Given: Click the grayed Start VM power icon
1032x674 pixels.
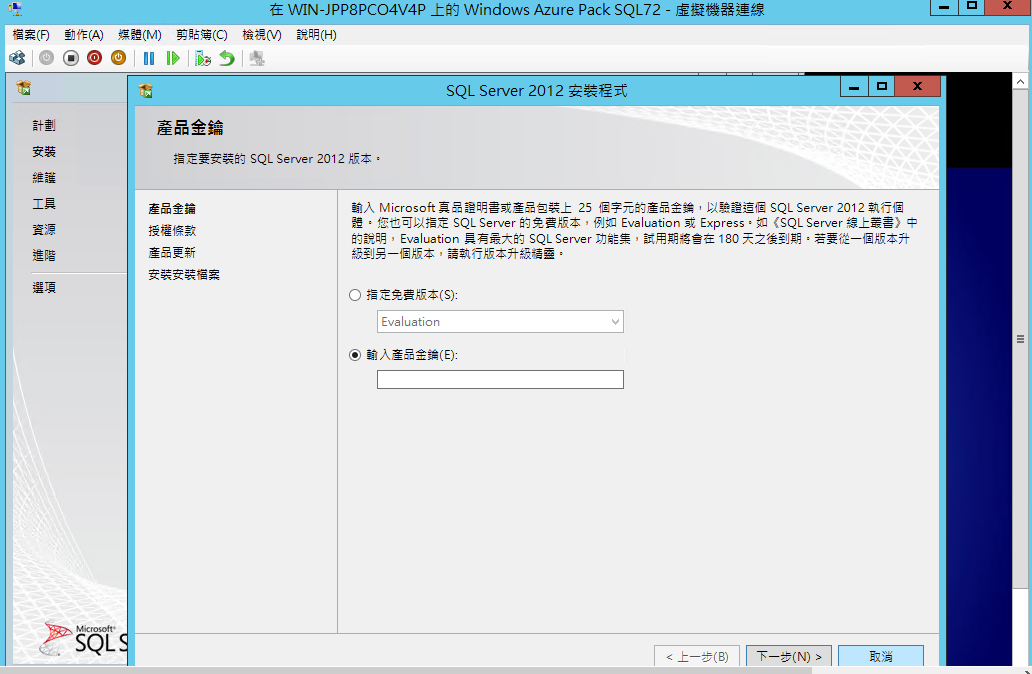Looking at the screenshot, I should click(x=46, y=59).
